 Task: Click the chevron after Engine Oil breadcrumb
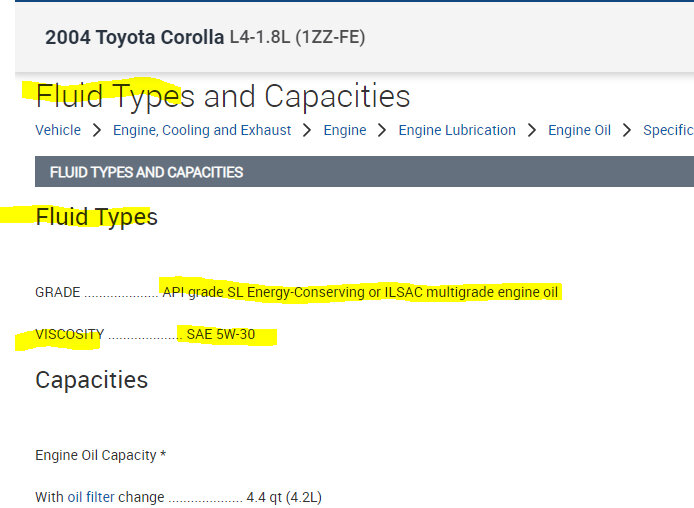(x=627, y=130)
